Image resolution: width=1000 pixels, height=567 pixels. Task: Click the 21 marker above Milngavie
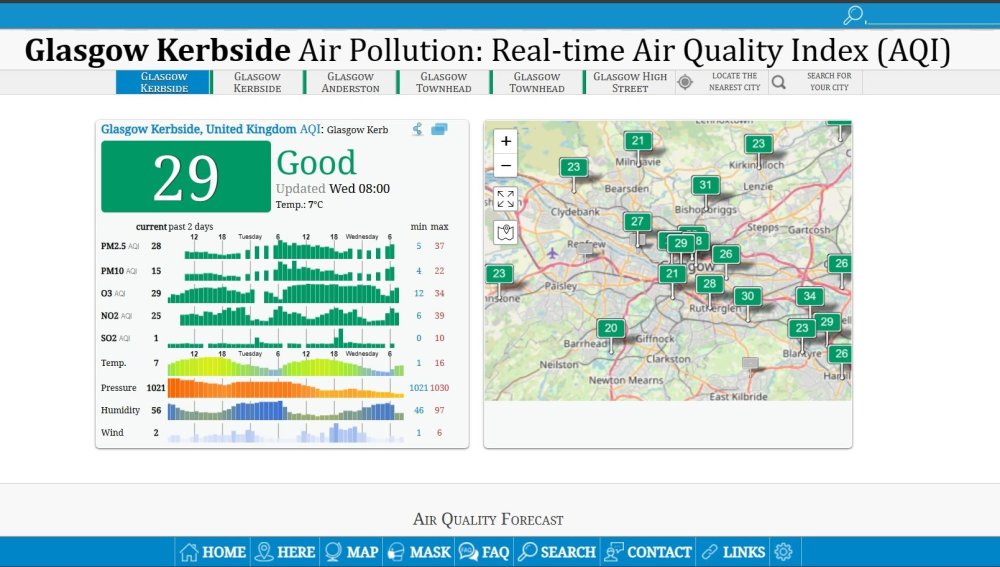click(x=638, y=141)
